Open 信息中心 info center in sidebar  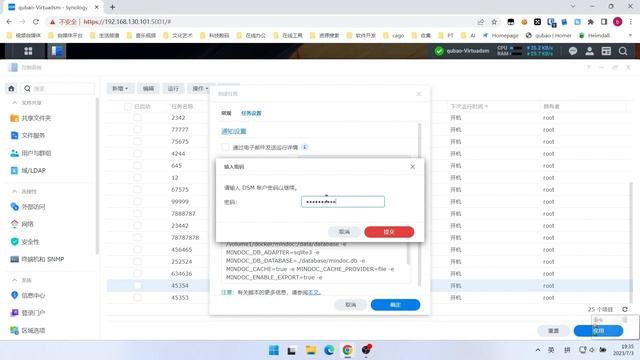(x=28, y=295)
